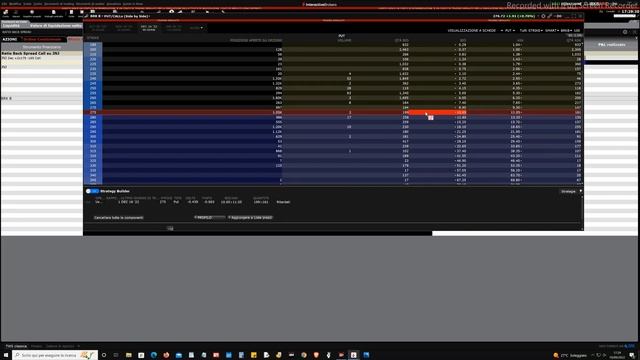Switch to Valore di liquidazione netta tab
The height and width of the screenshot is (360, 640).
click(x=56, y=25)
